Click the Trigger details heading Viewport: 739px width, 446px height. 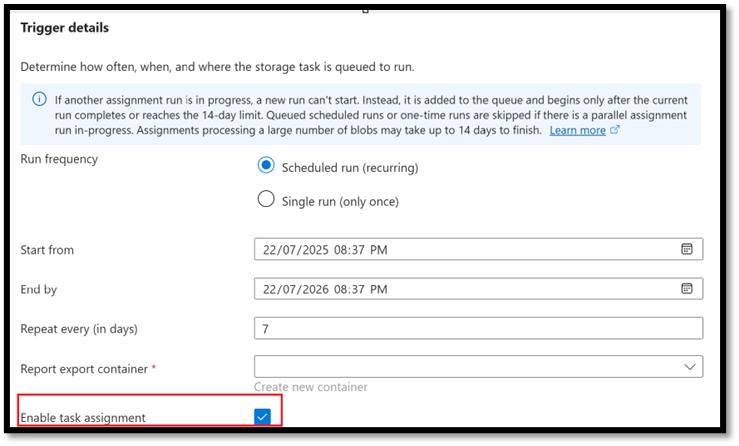pos(65,28)
